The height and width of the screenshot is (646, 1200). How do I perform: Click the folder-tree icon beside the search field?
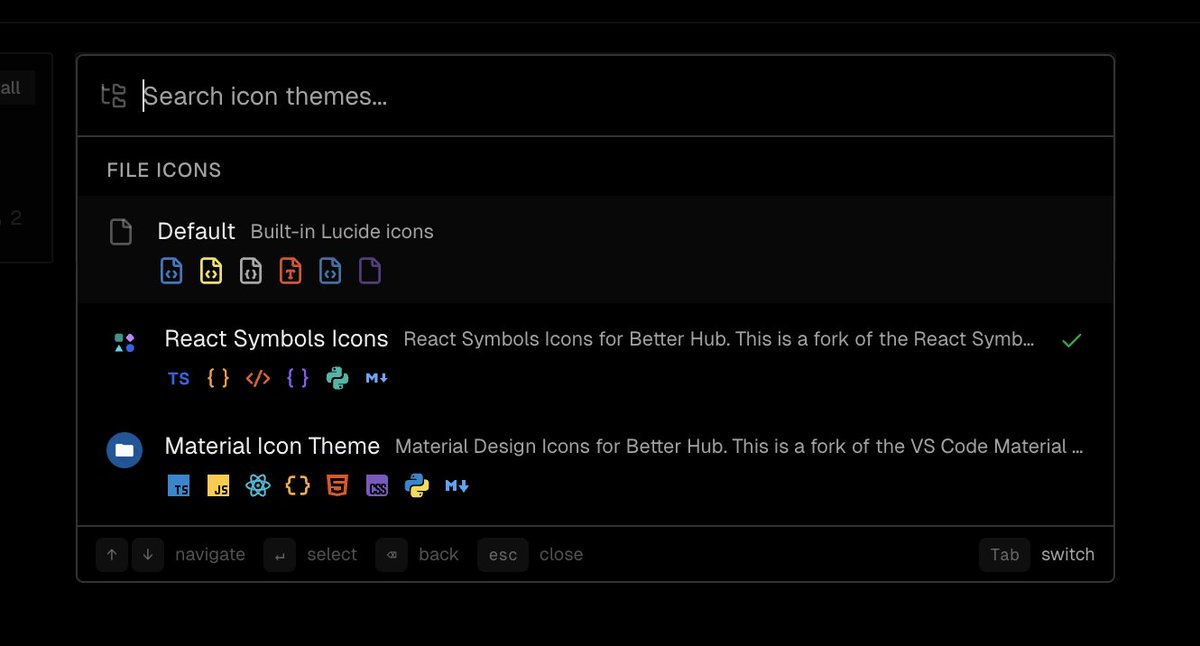click(114, 96)
